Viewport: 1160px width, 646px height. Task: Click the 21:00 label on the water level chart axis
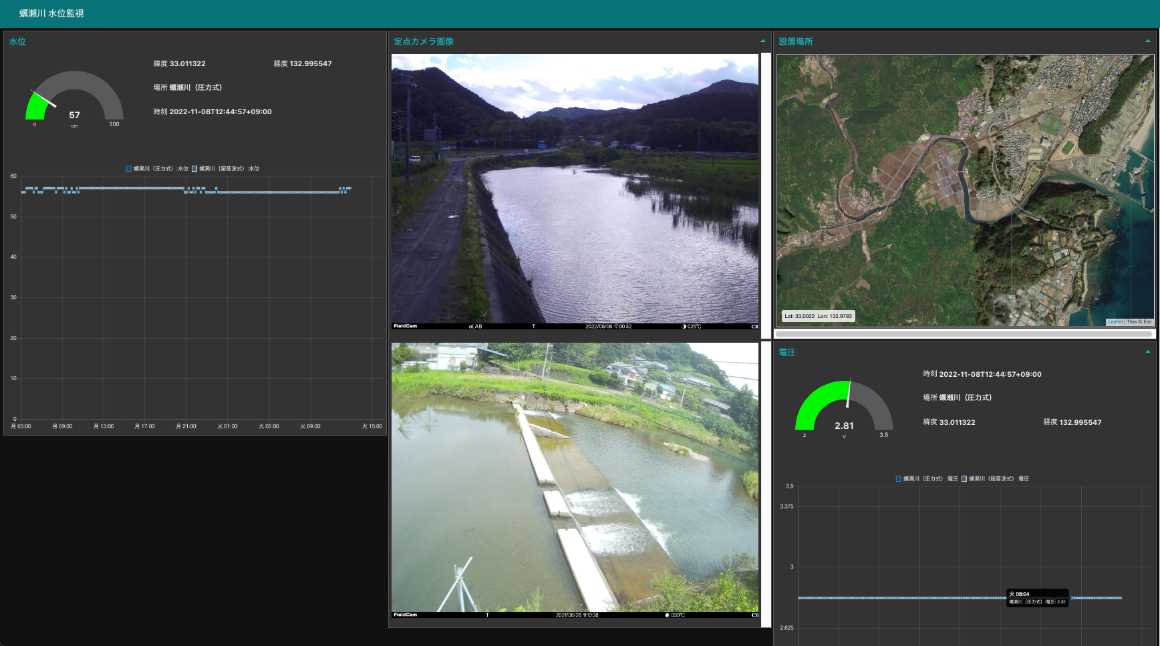[x=186, y=426]
